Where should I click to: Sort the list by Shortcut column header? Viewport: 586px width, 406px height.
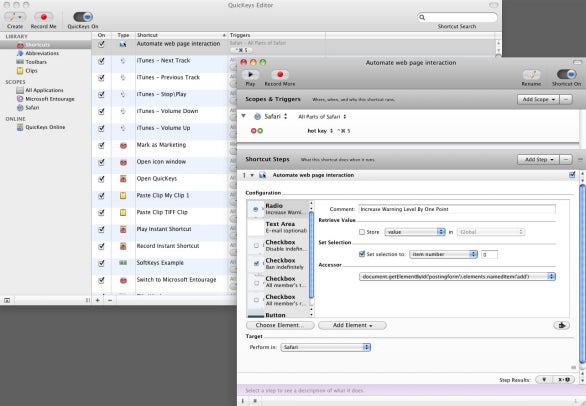[181, 35]
